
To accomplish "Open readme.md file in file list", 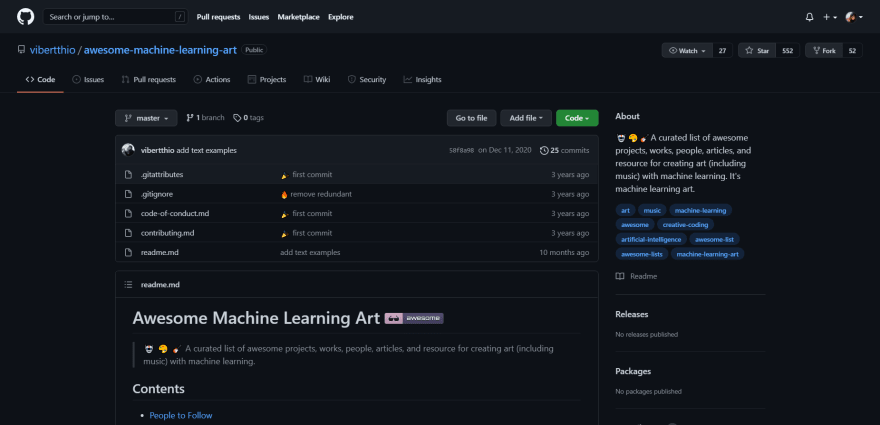I will pyautogui.click(x=159, y=253).
